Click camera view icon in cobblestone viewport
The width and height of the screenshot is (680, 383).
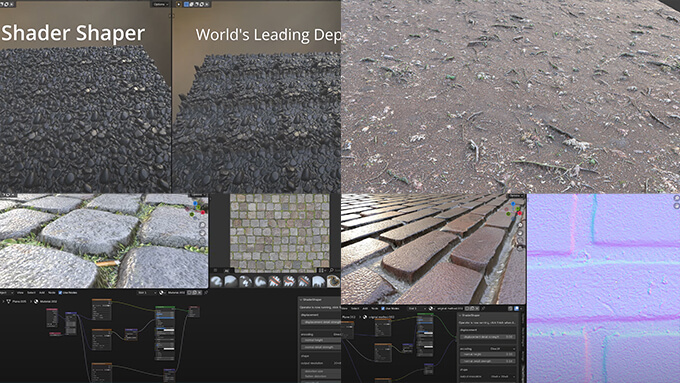203,241
